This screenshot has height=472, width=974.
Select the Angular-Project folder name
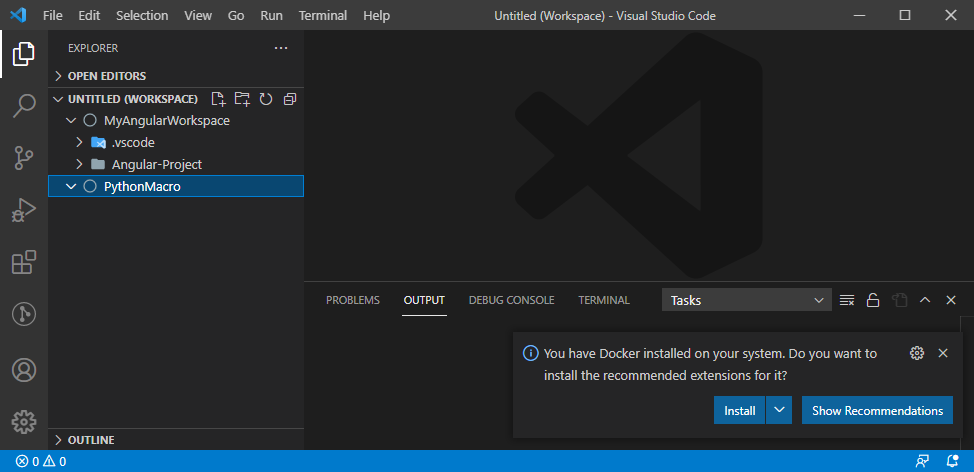[157, 165]
